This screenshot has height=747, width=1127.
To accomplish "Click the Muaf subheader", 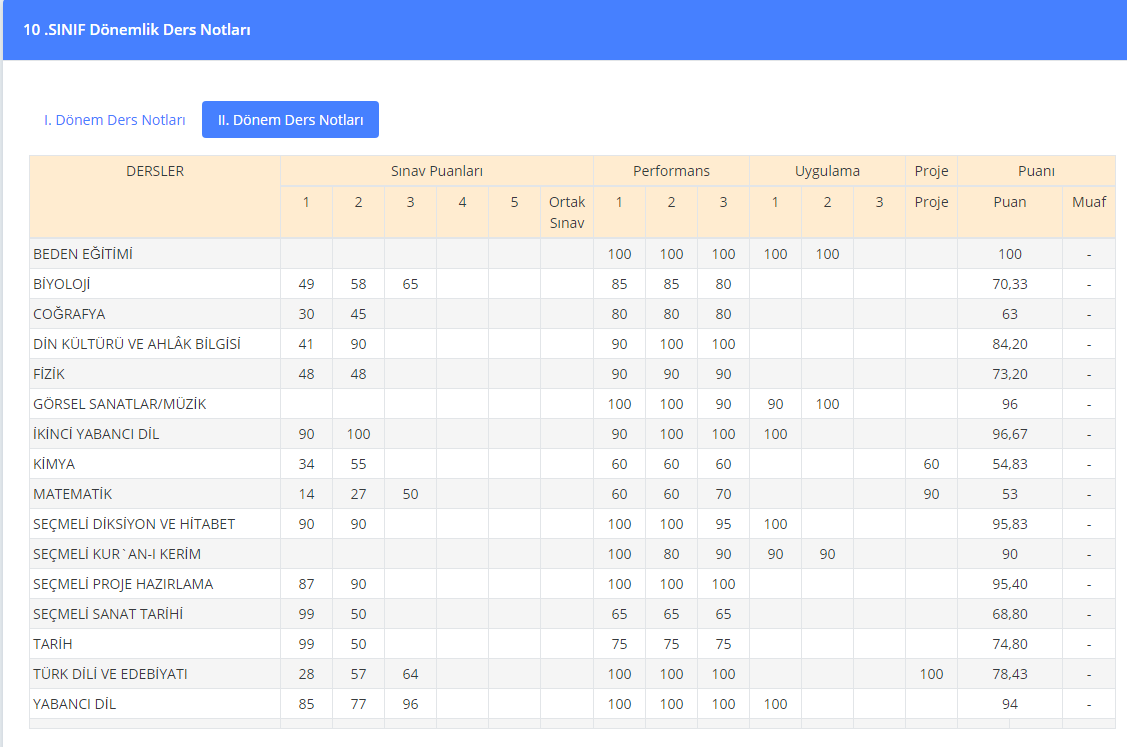I will [x=1089, y=202].
